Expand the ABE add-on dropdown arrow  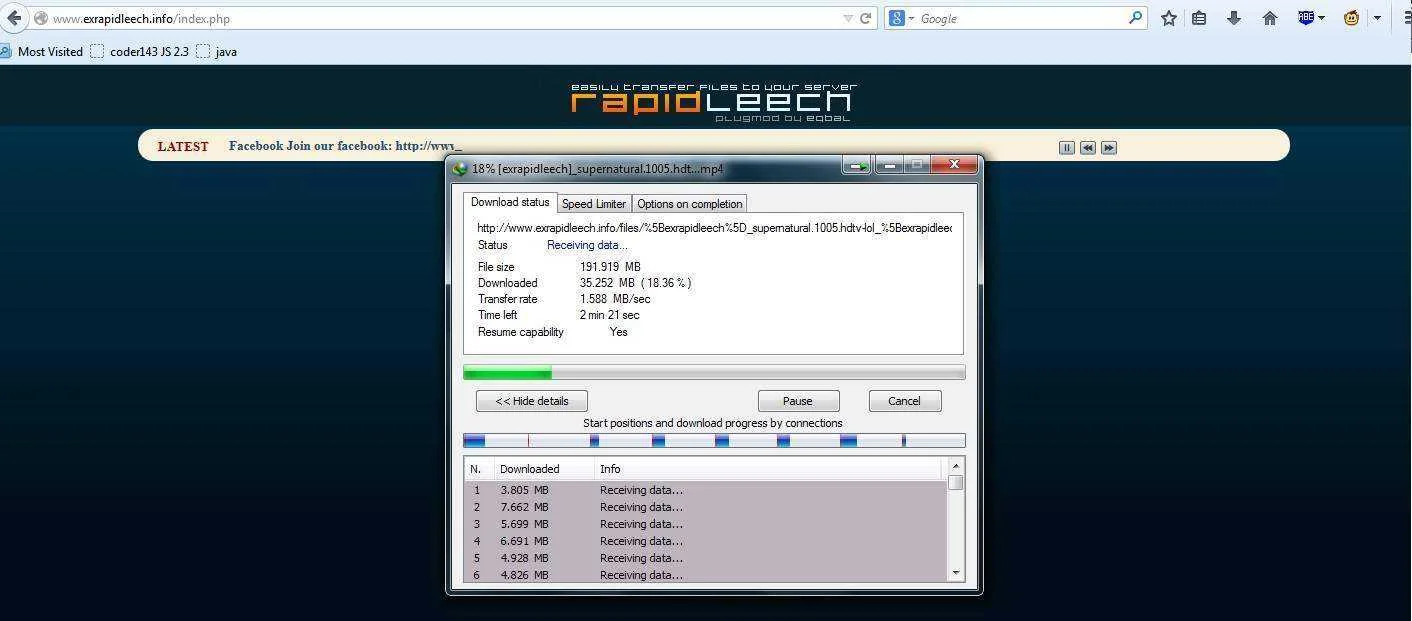pyautogui.click(x=1321, y=18)
